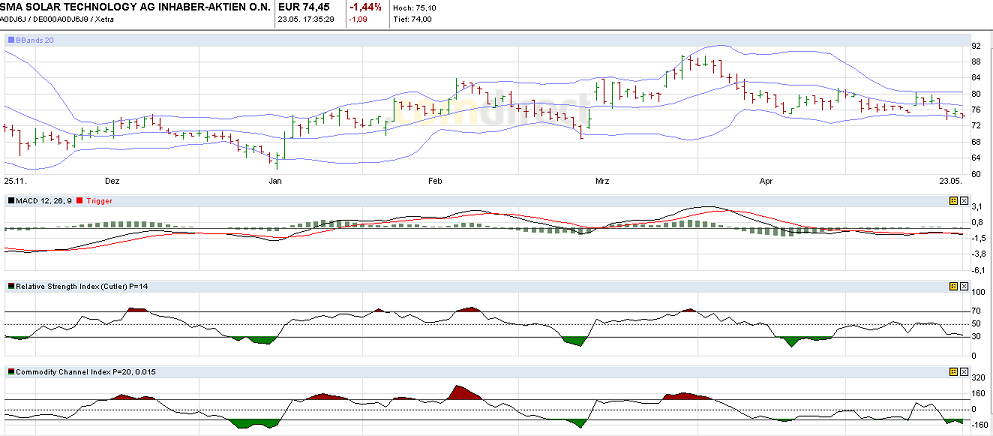993x436 pixels.
Task: Click the '92' price axis label
Action: click(x=976, y=46)
